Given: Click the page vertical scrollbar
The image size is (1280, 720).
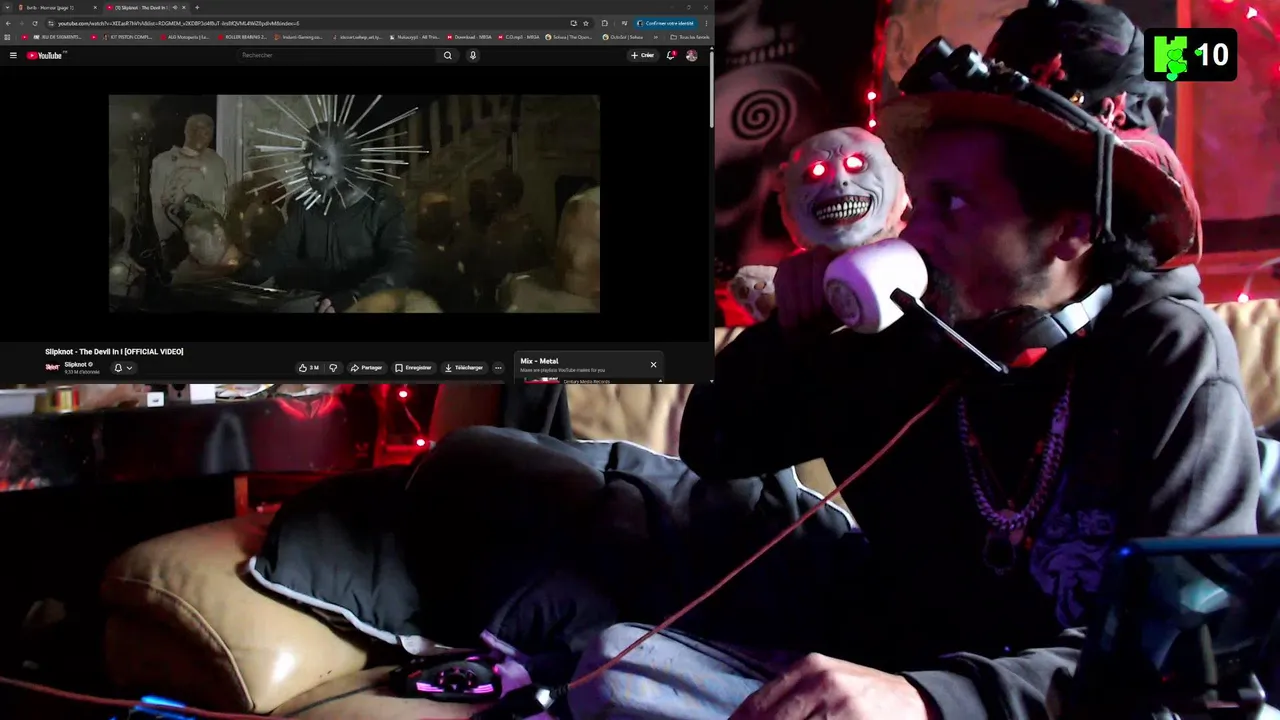Looking at the screenshot, I should (x=712, y=88).
